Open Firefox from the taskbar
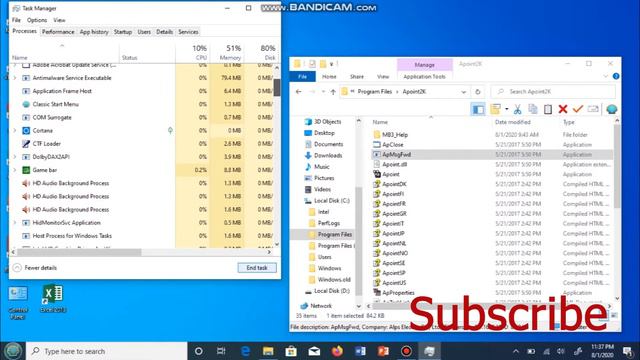The height and width of the screenshot is (360, 640). point(337,351)
